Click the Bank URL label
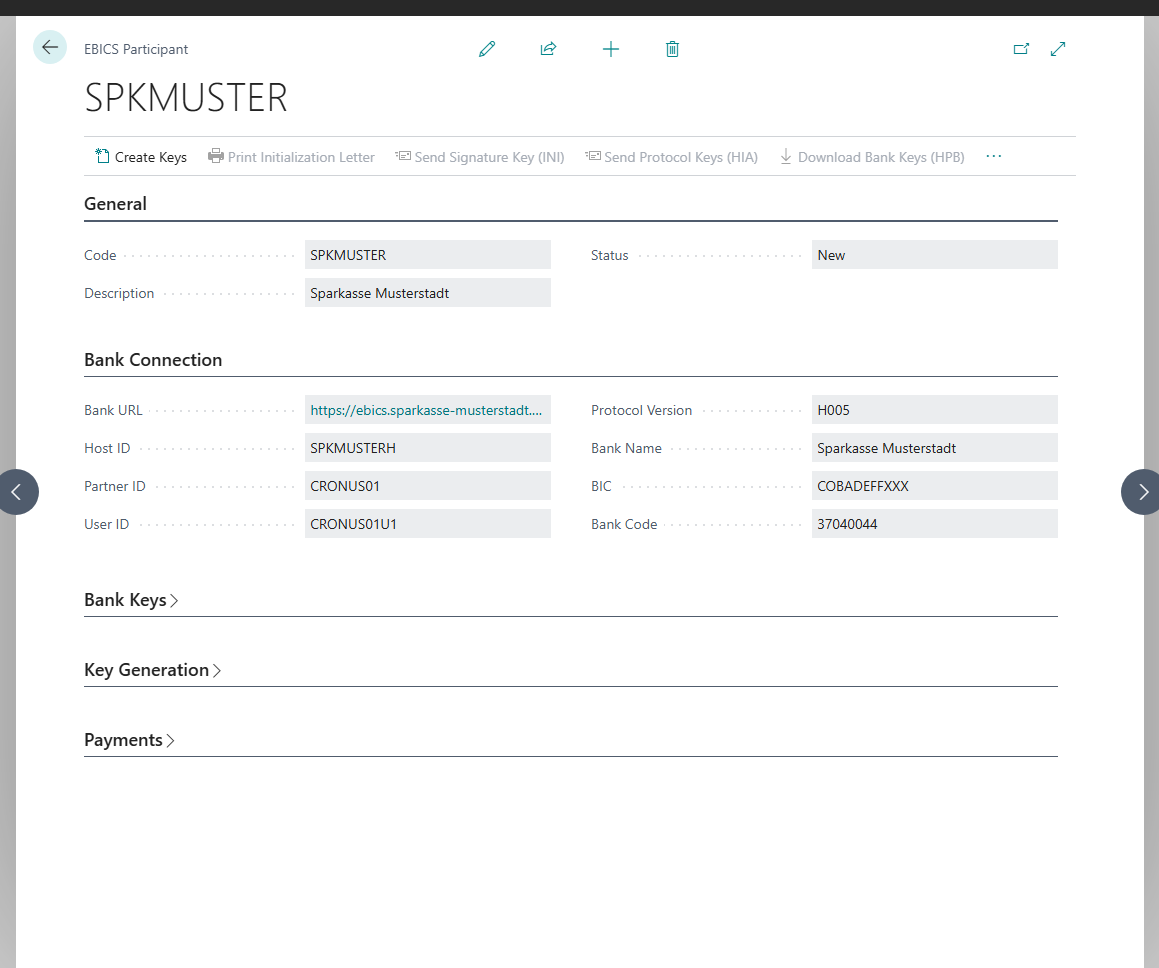The height and width of the screenshot is (968, 1159). [113, 410]
